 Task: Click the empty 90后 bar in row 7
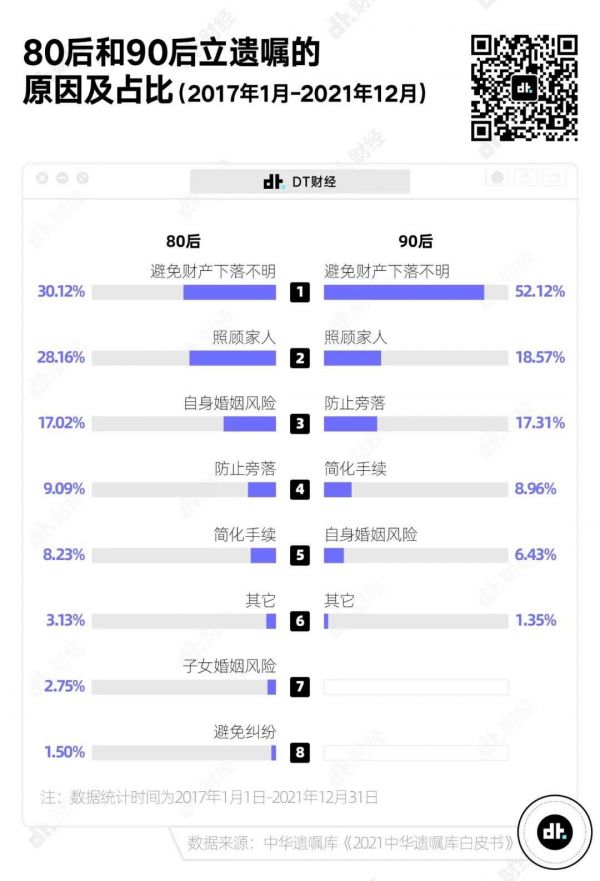pyautogui.click(x=416, y=687)
